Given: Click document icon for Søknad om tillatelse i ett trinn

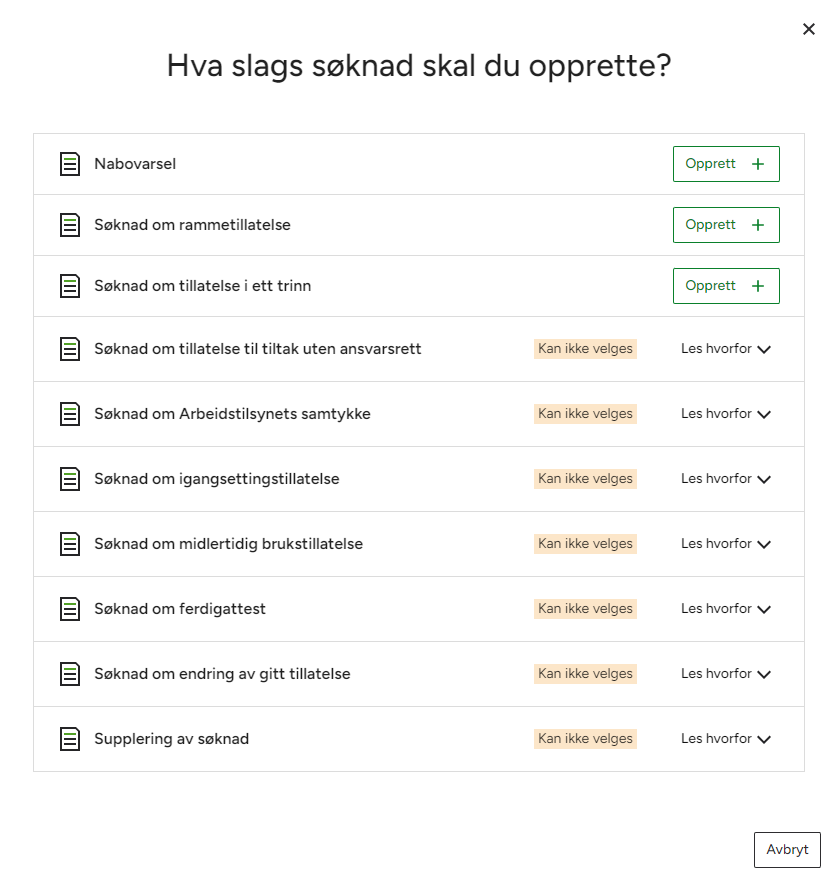Looking at the screenshot, I should 69,286.
